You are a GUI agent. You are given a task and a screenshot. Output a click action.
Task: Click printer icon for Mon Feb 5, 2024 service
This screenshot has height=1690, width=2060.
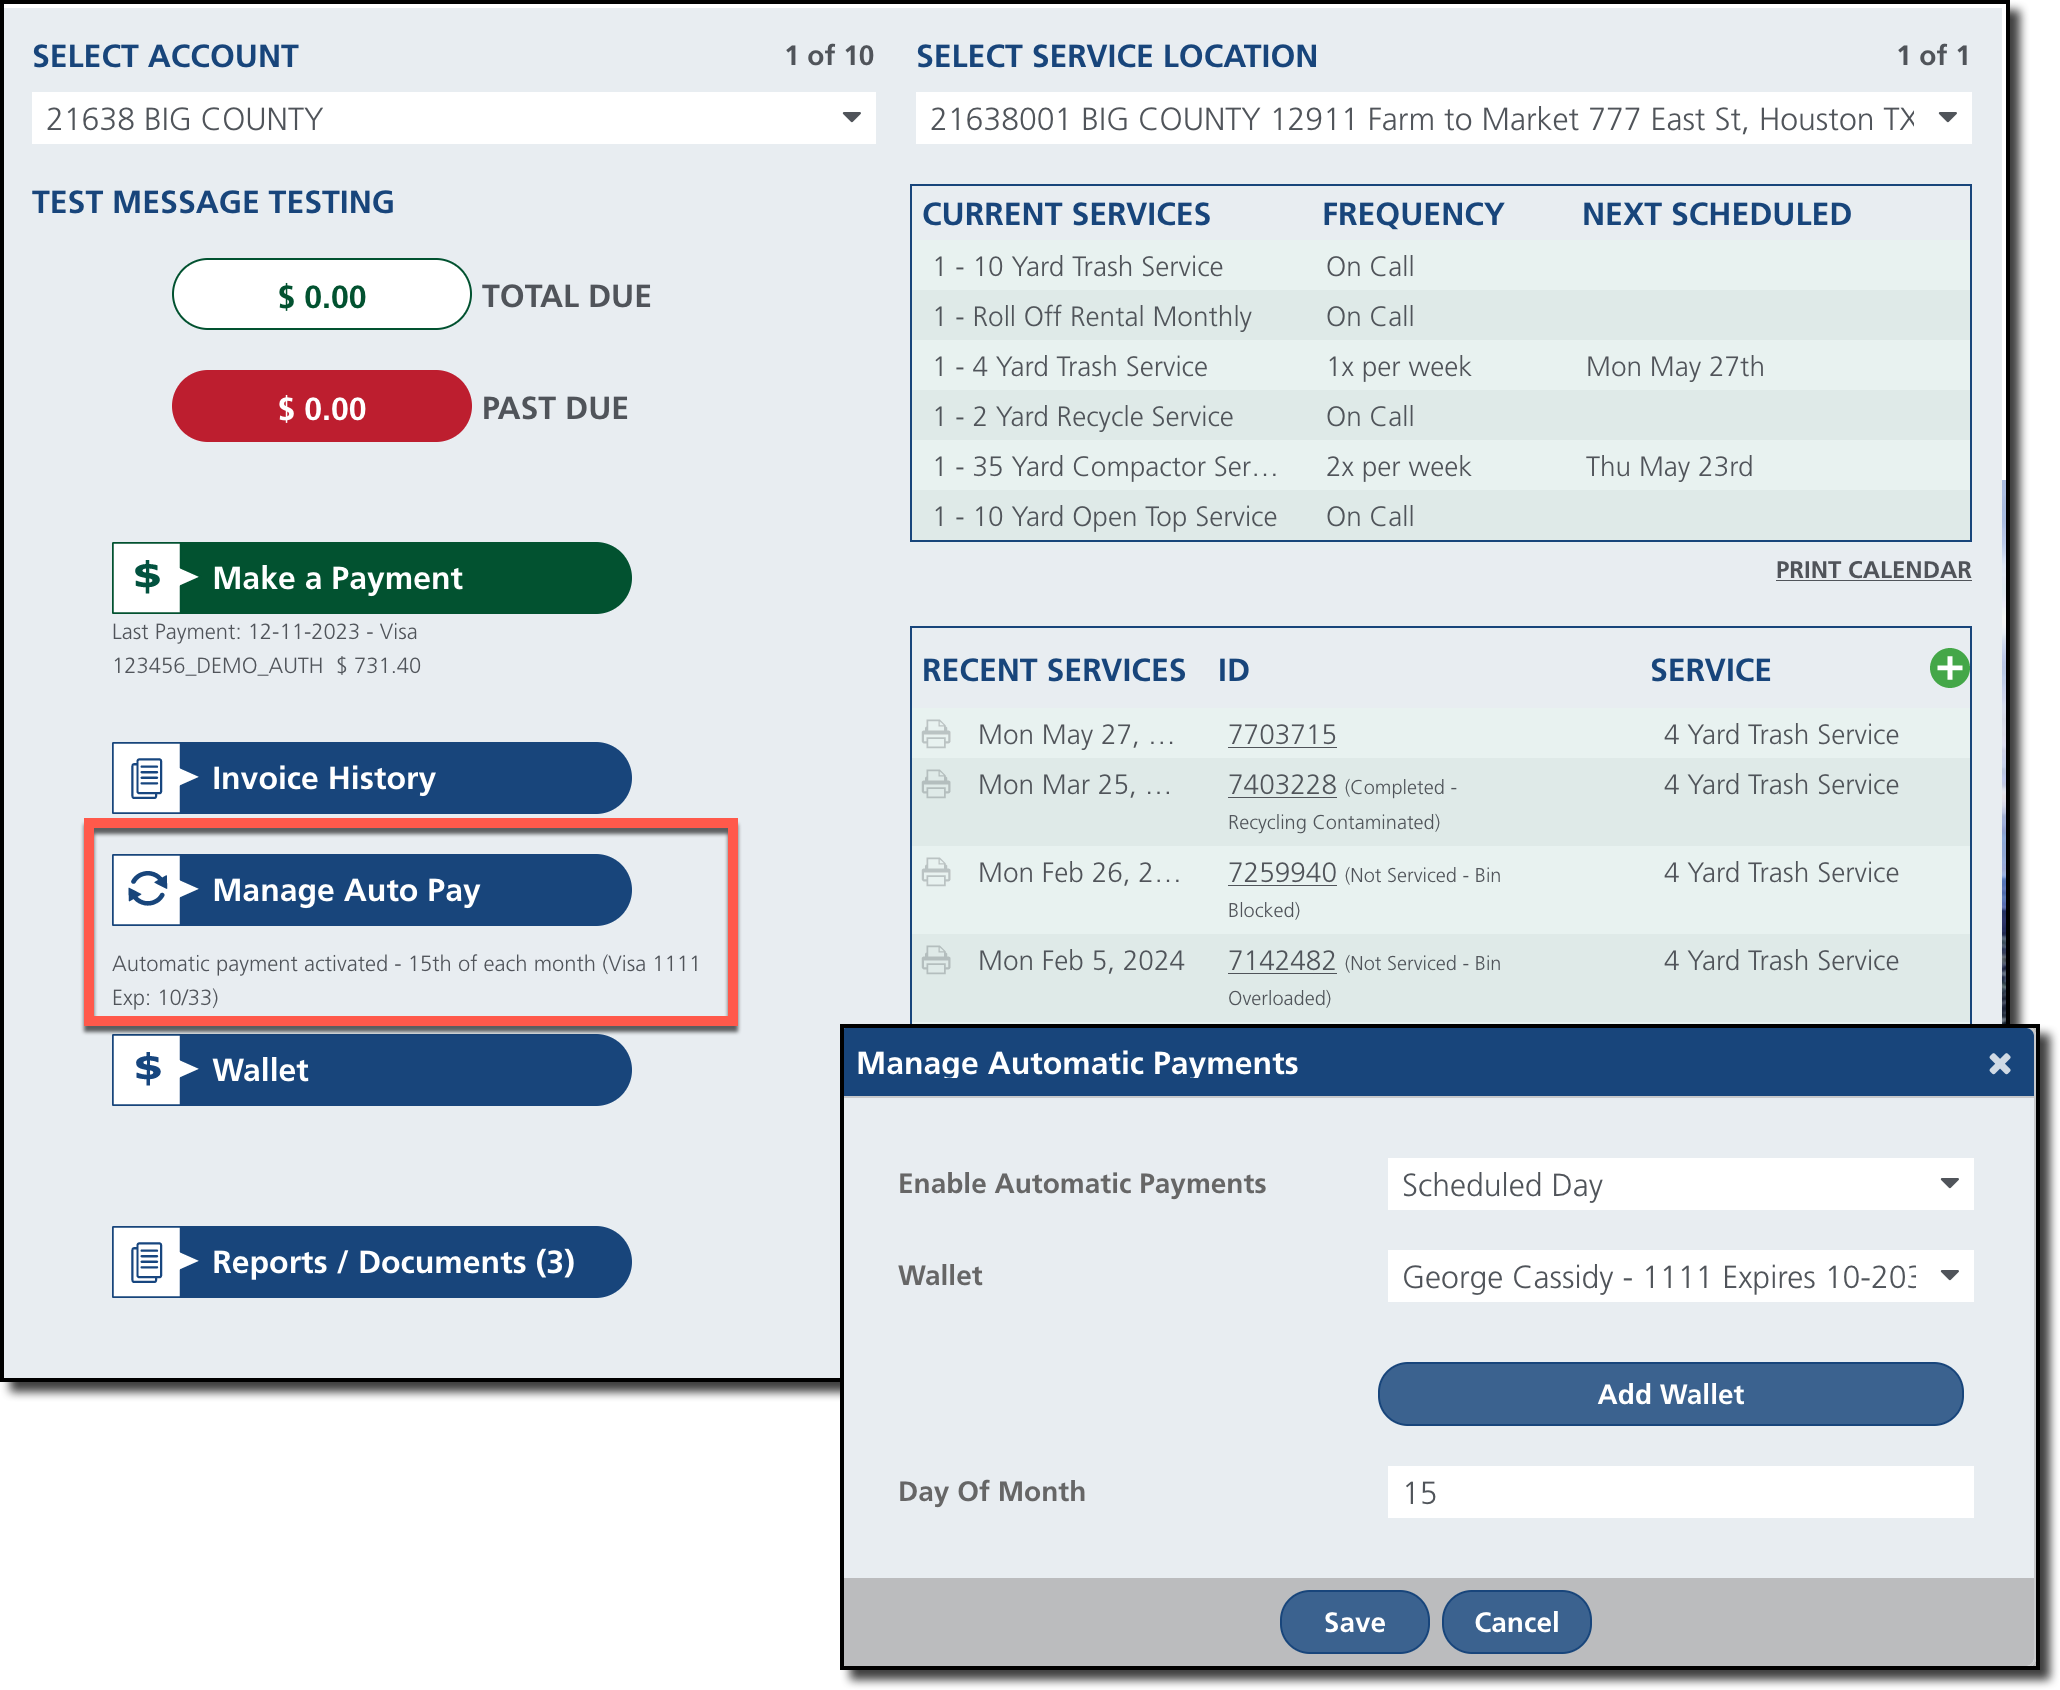pyautogui.click(x=936, y=960)
